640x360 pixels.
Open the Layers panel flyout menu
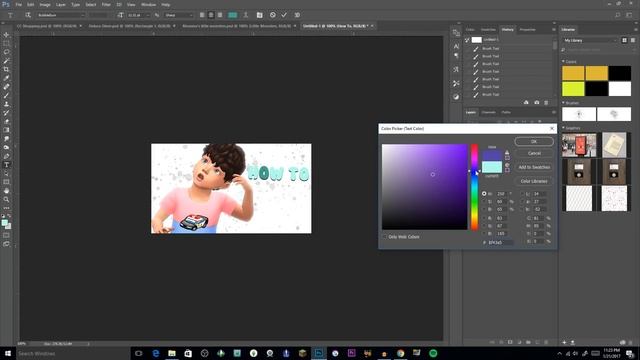pyautogui.click(x=554, y=112)
